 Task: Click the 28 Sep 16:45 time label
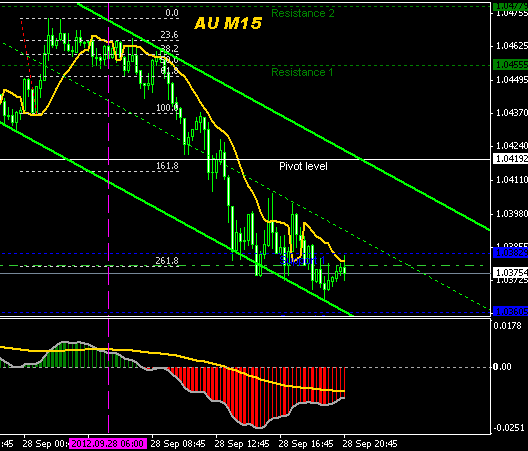click(306, 443)
